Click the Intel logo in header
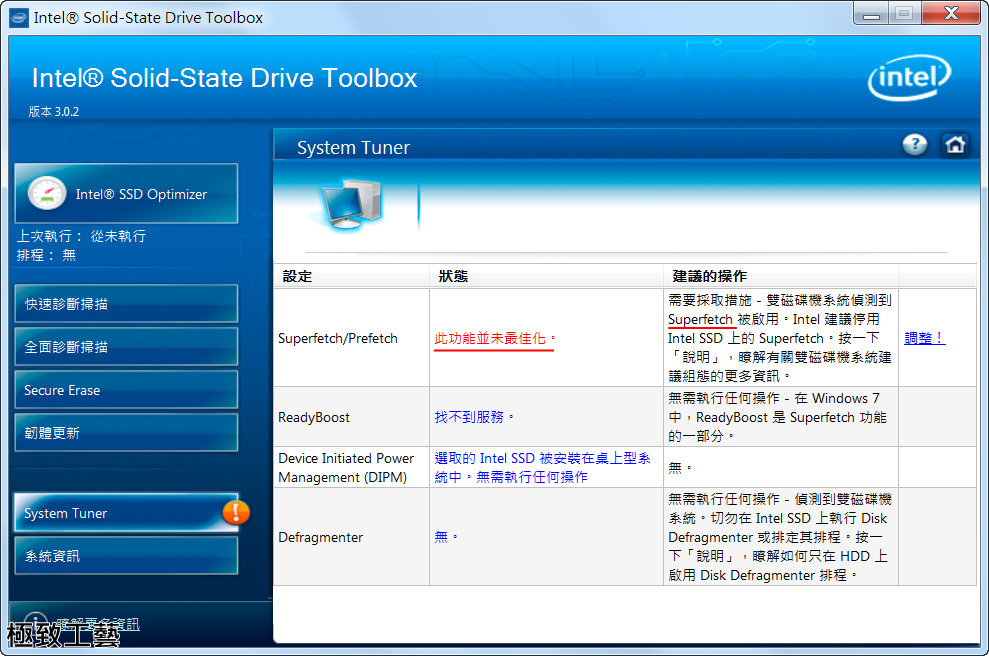 tap(910, 78)
